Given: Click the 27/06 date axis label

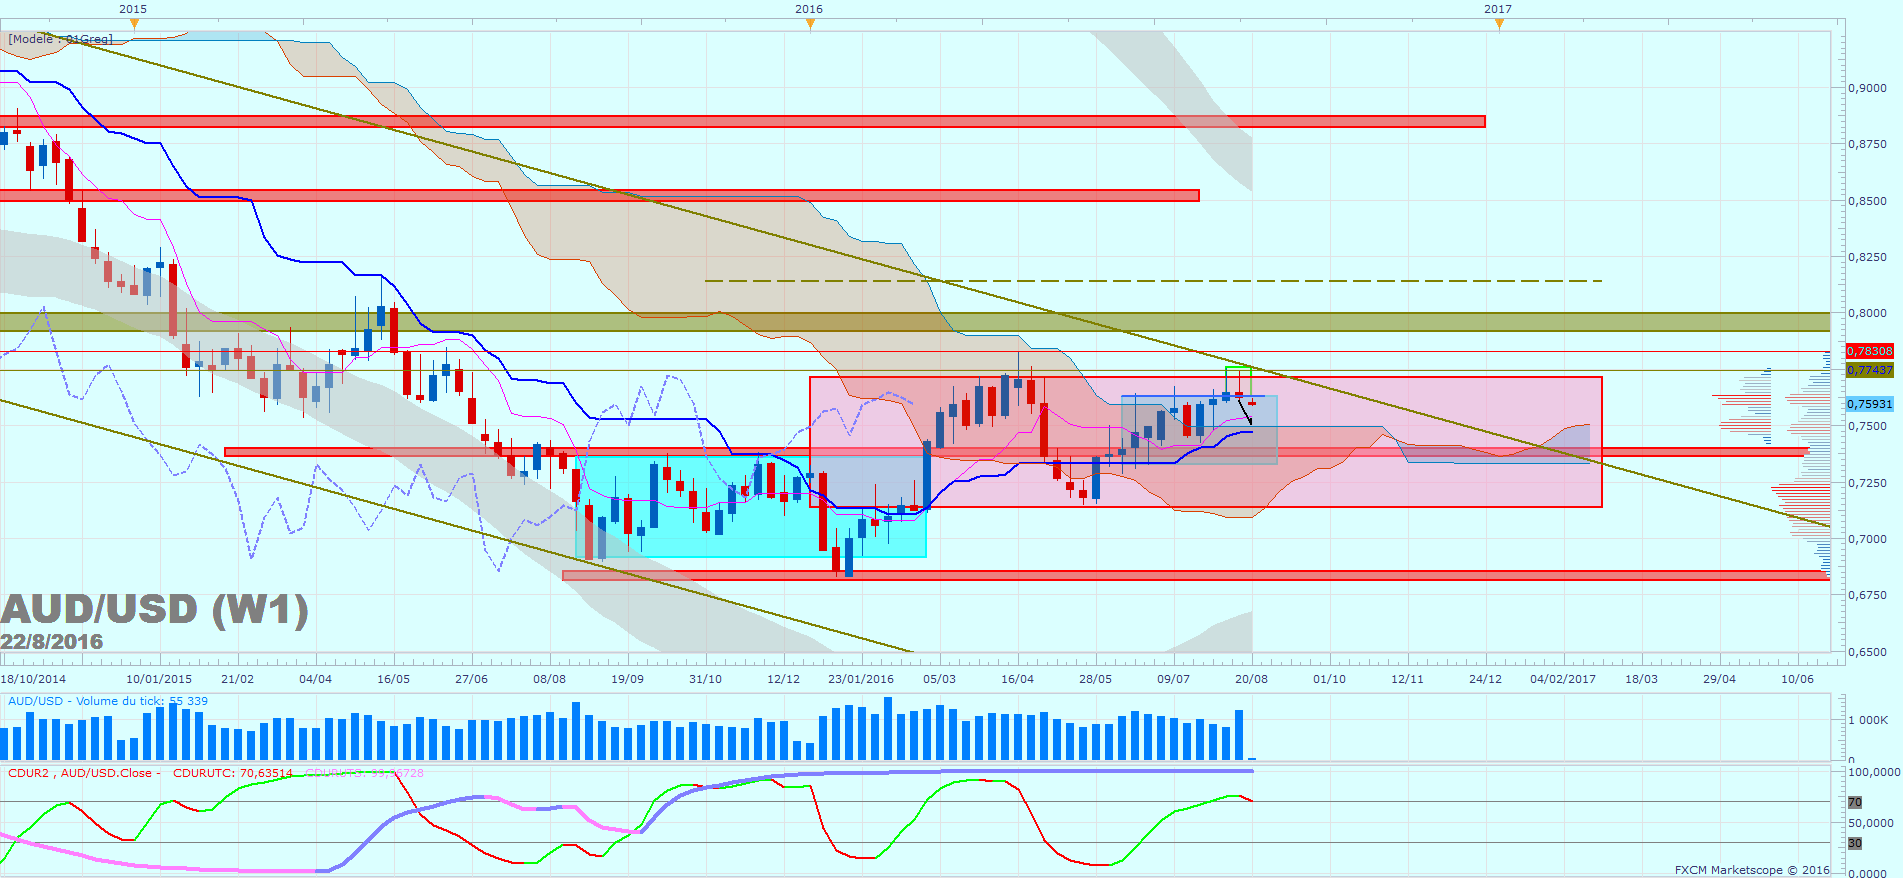Looking at the screenshot, I should [471, 679].
